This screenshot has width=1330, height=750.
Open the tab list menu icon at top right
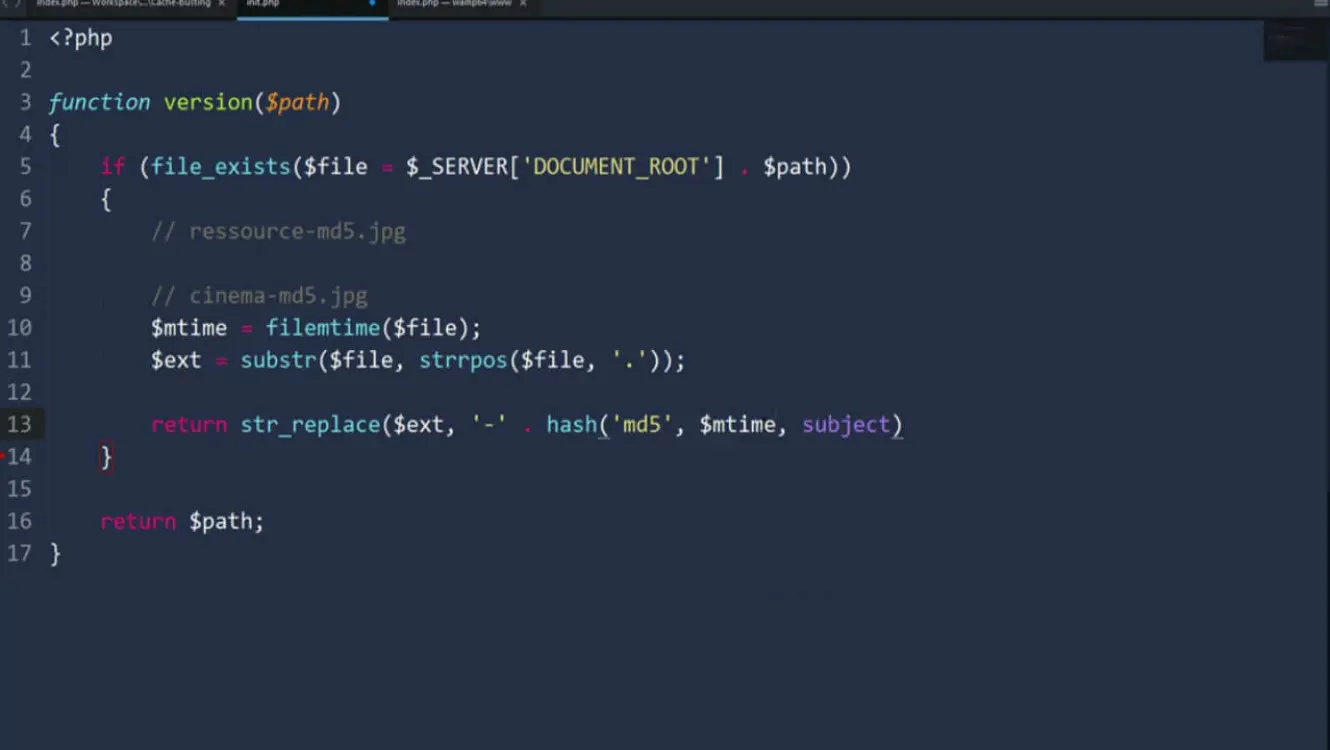click(1320, 5)
